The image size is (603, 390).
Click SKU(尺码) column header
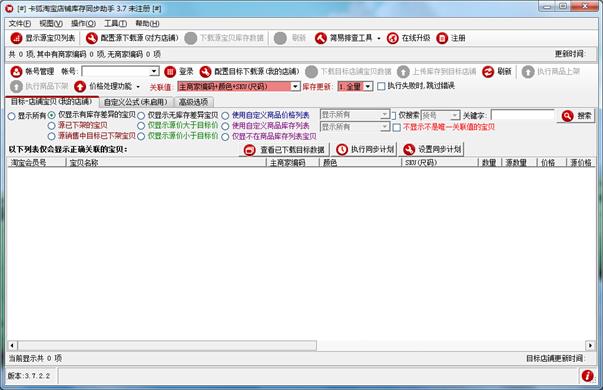440,163
